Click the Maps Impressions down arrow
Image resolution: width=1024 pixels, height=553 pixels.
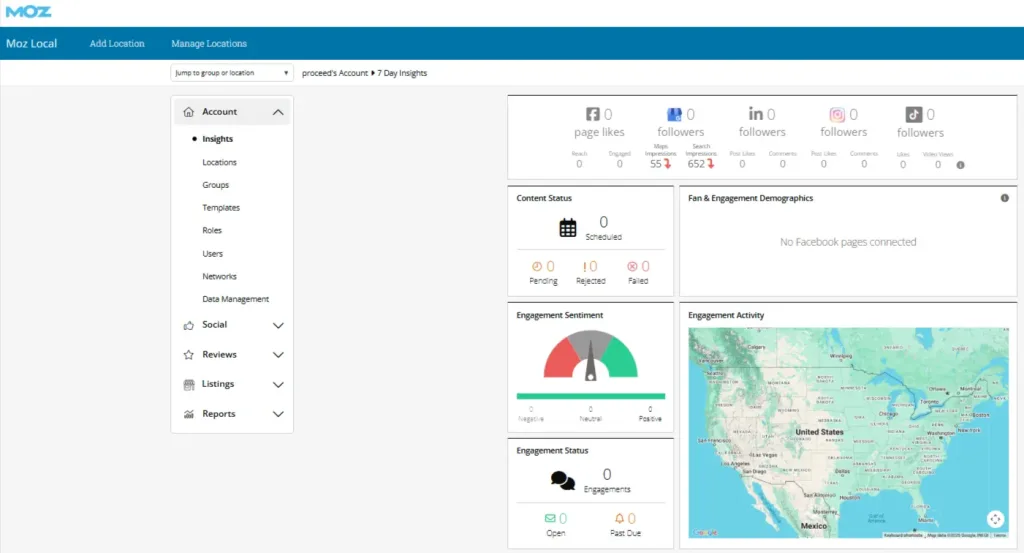coord(667,164)
